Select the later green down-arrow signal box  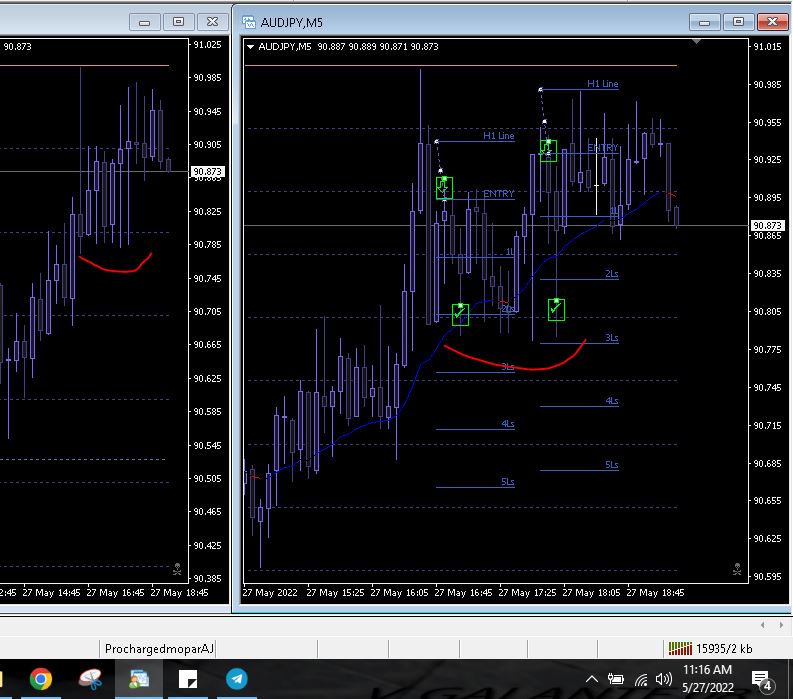tap(548, 151)
